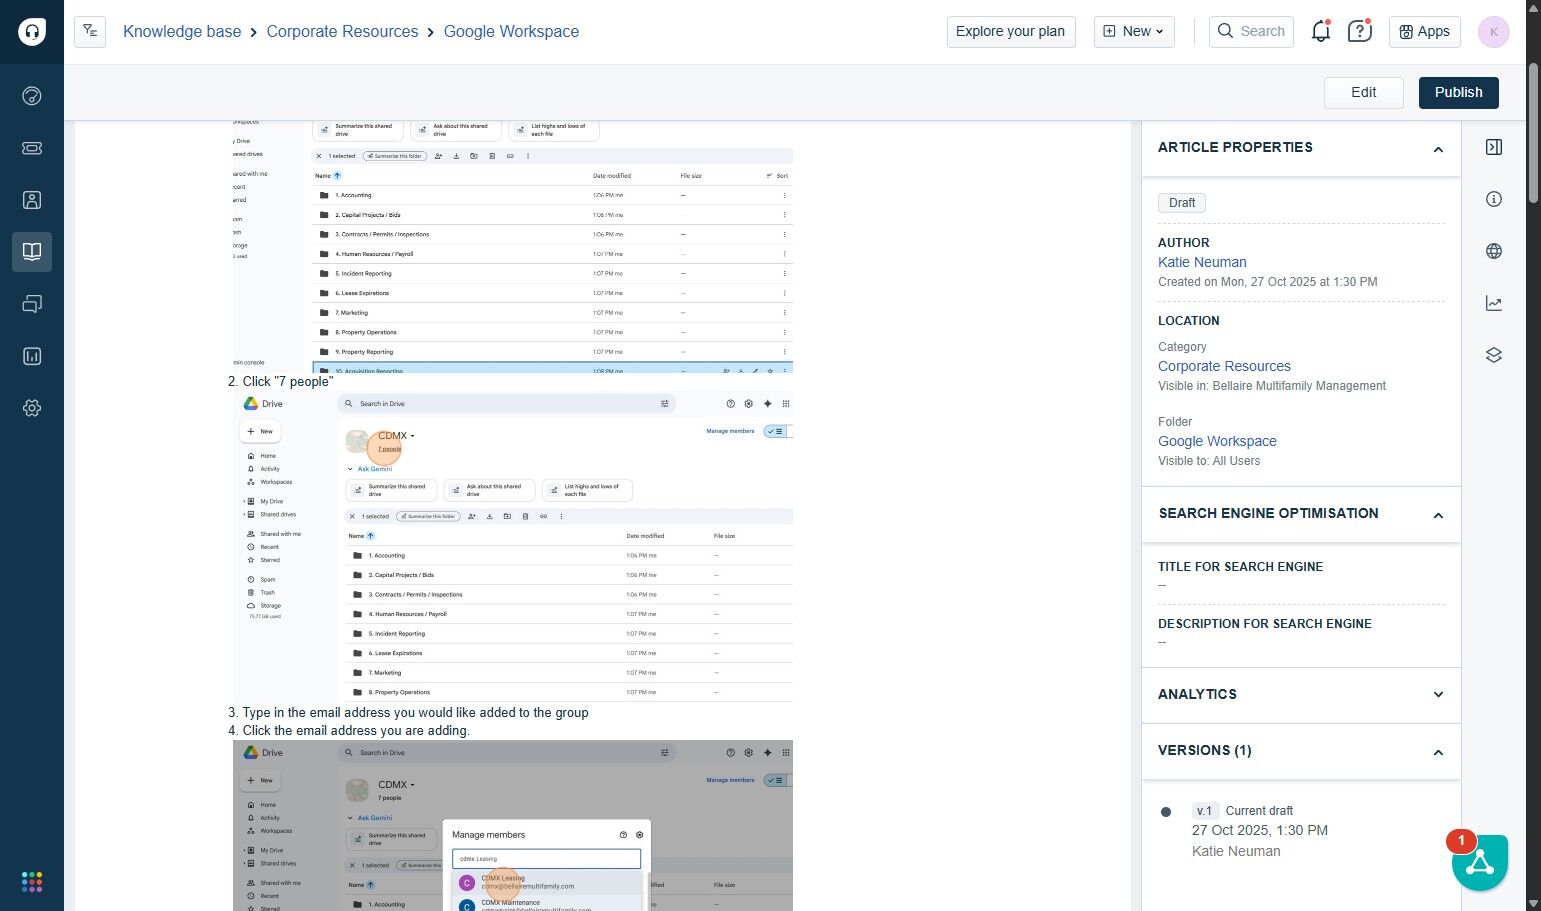Collapse the Article Properties section
The image size is (1541, 911).
(x=1438, y=149)
